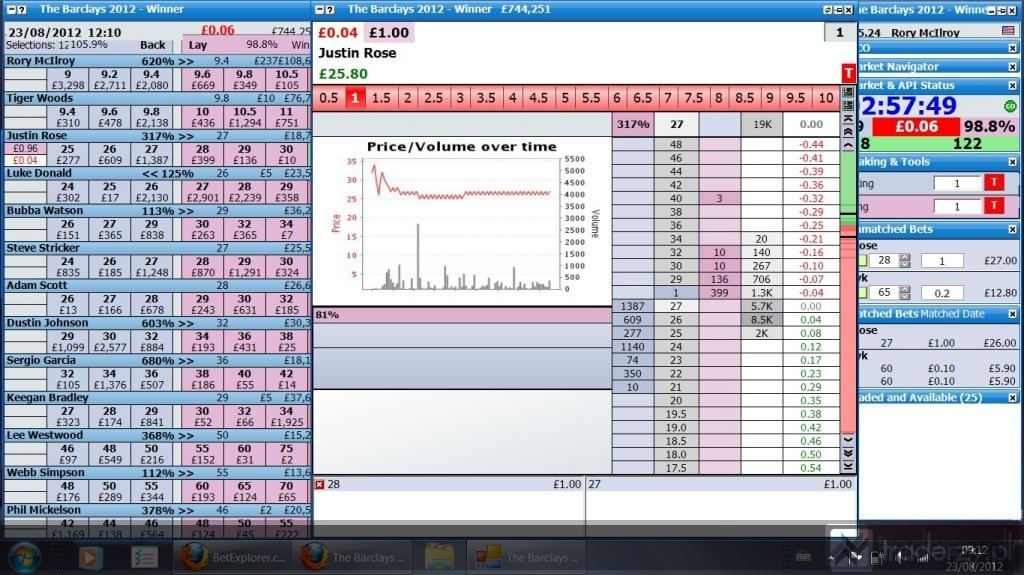Collapse the Matched Bets panel
The image size is (1024, 575).
click(x=1013, y=314)
